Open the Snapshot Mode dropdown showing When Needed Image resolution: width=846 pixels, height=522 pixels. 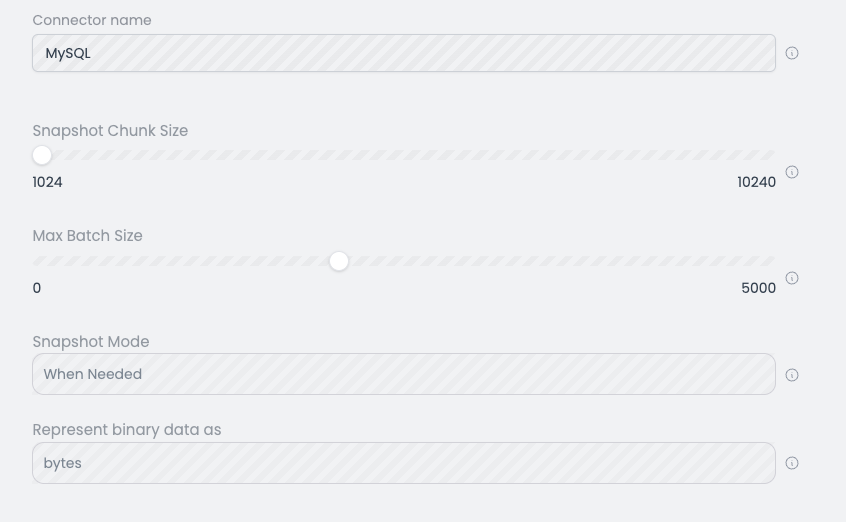tap(404, 374)
